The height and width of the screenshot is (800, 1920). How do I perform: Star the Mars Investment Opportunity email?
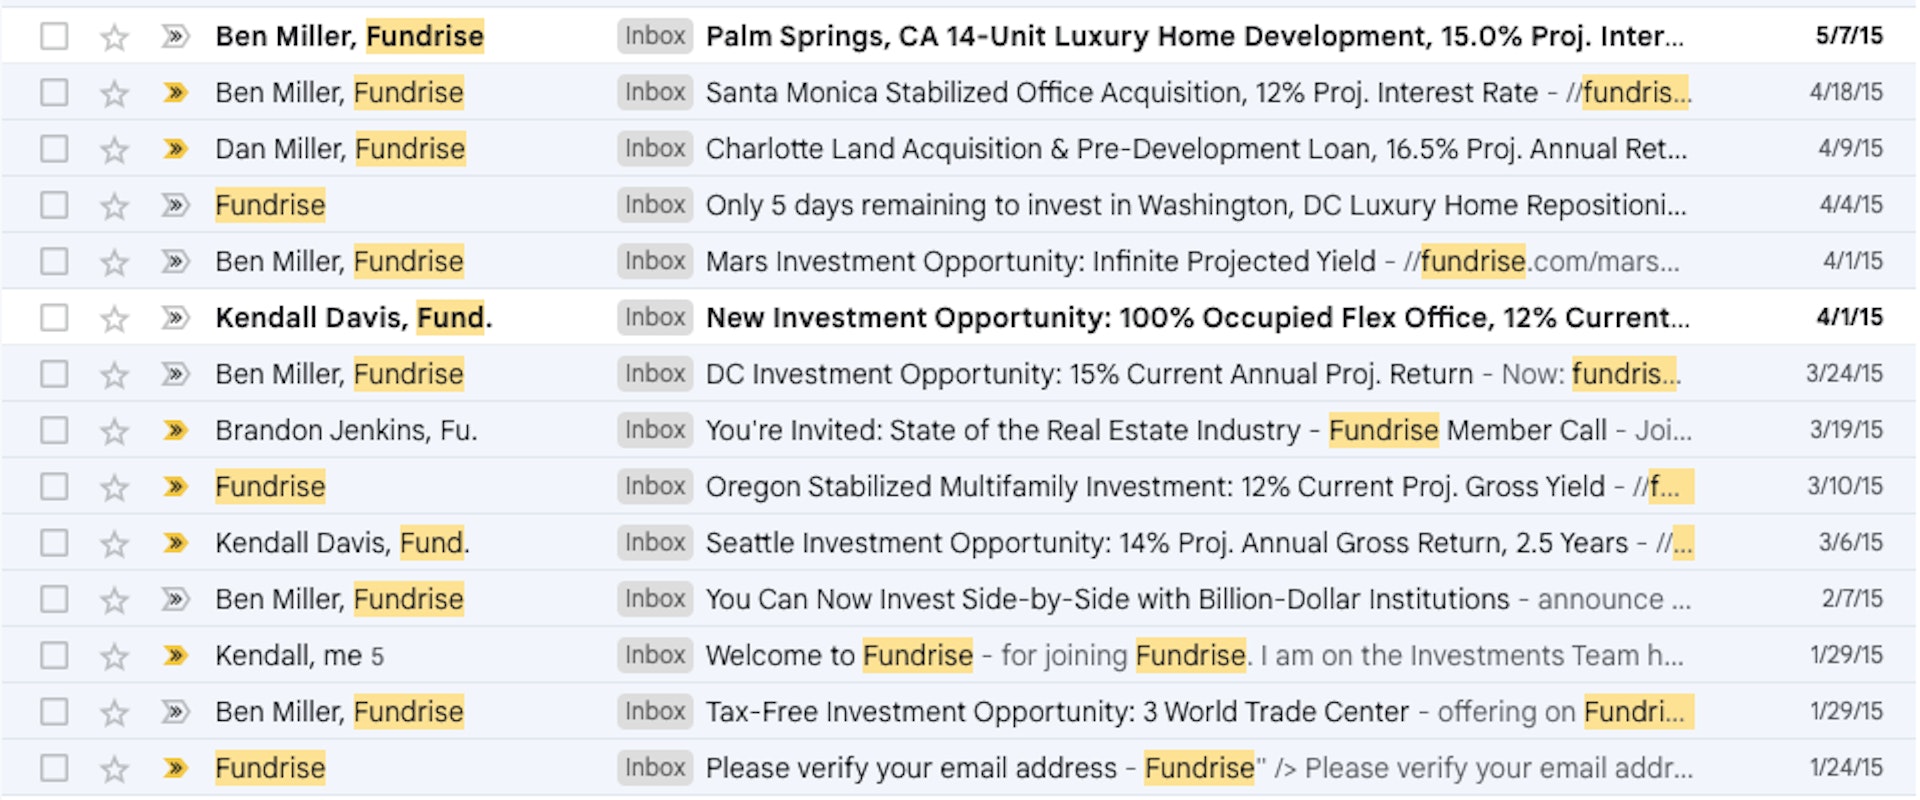pos(115,262)
